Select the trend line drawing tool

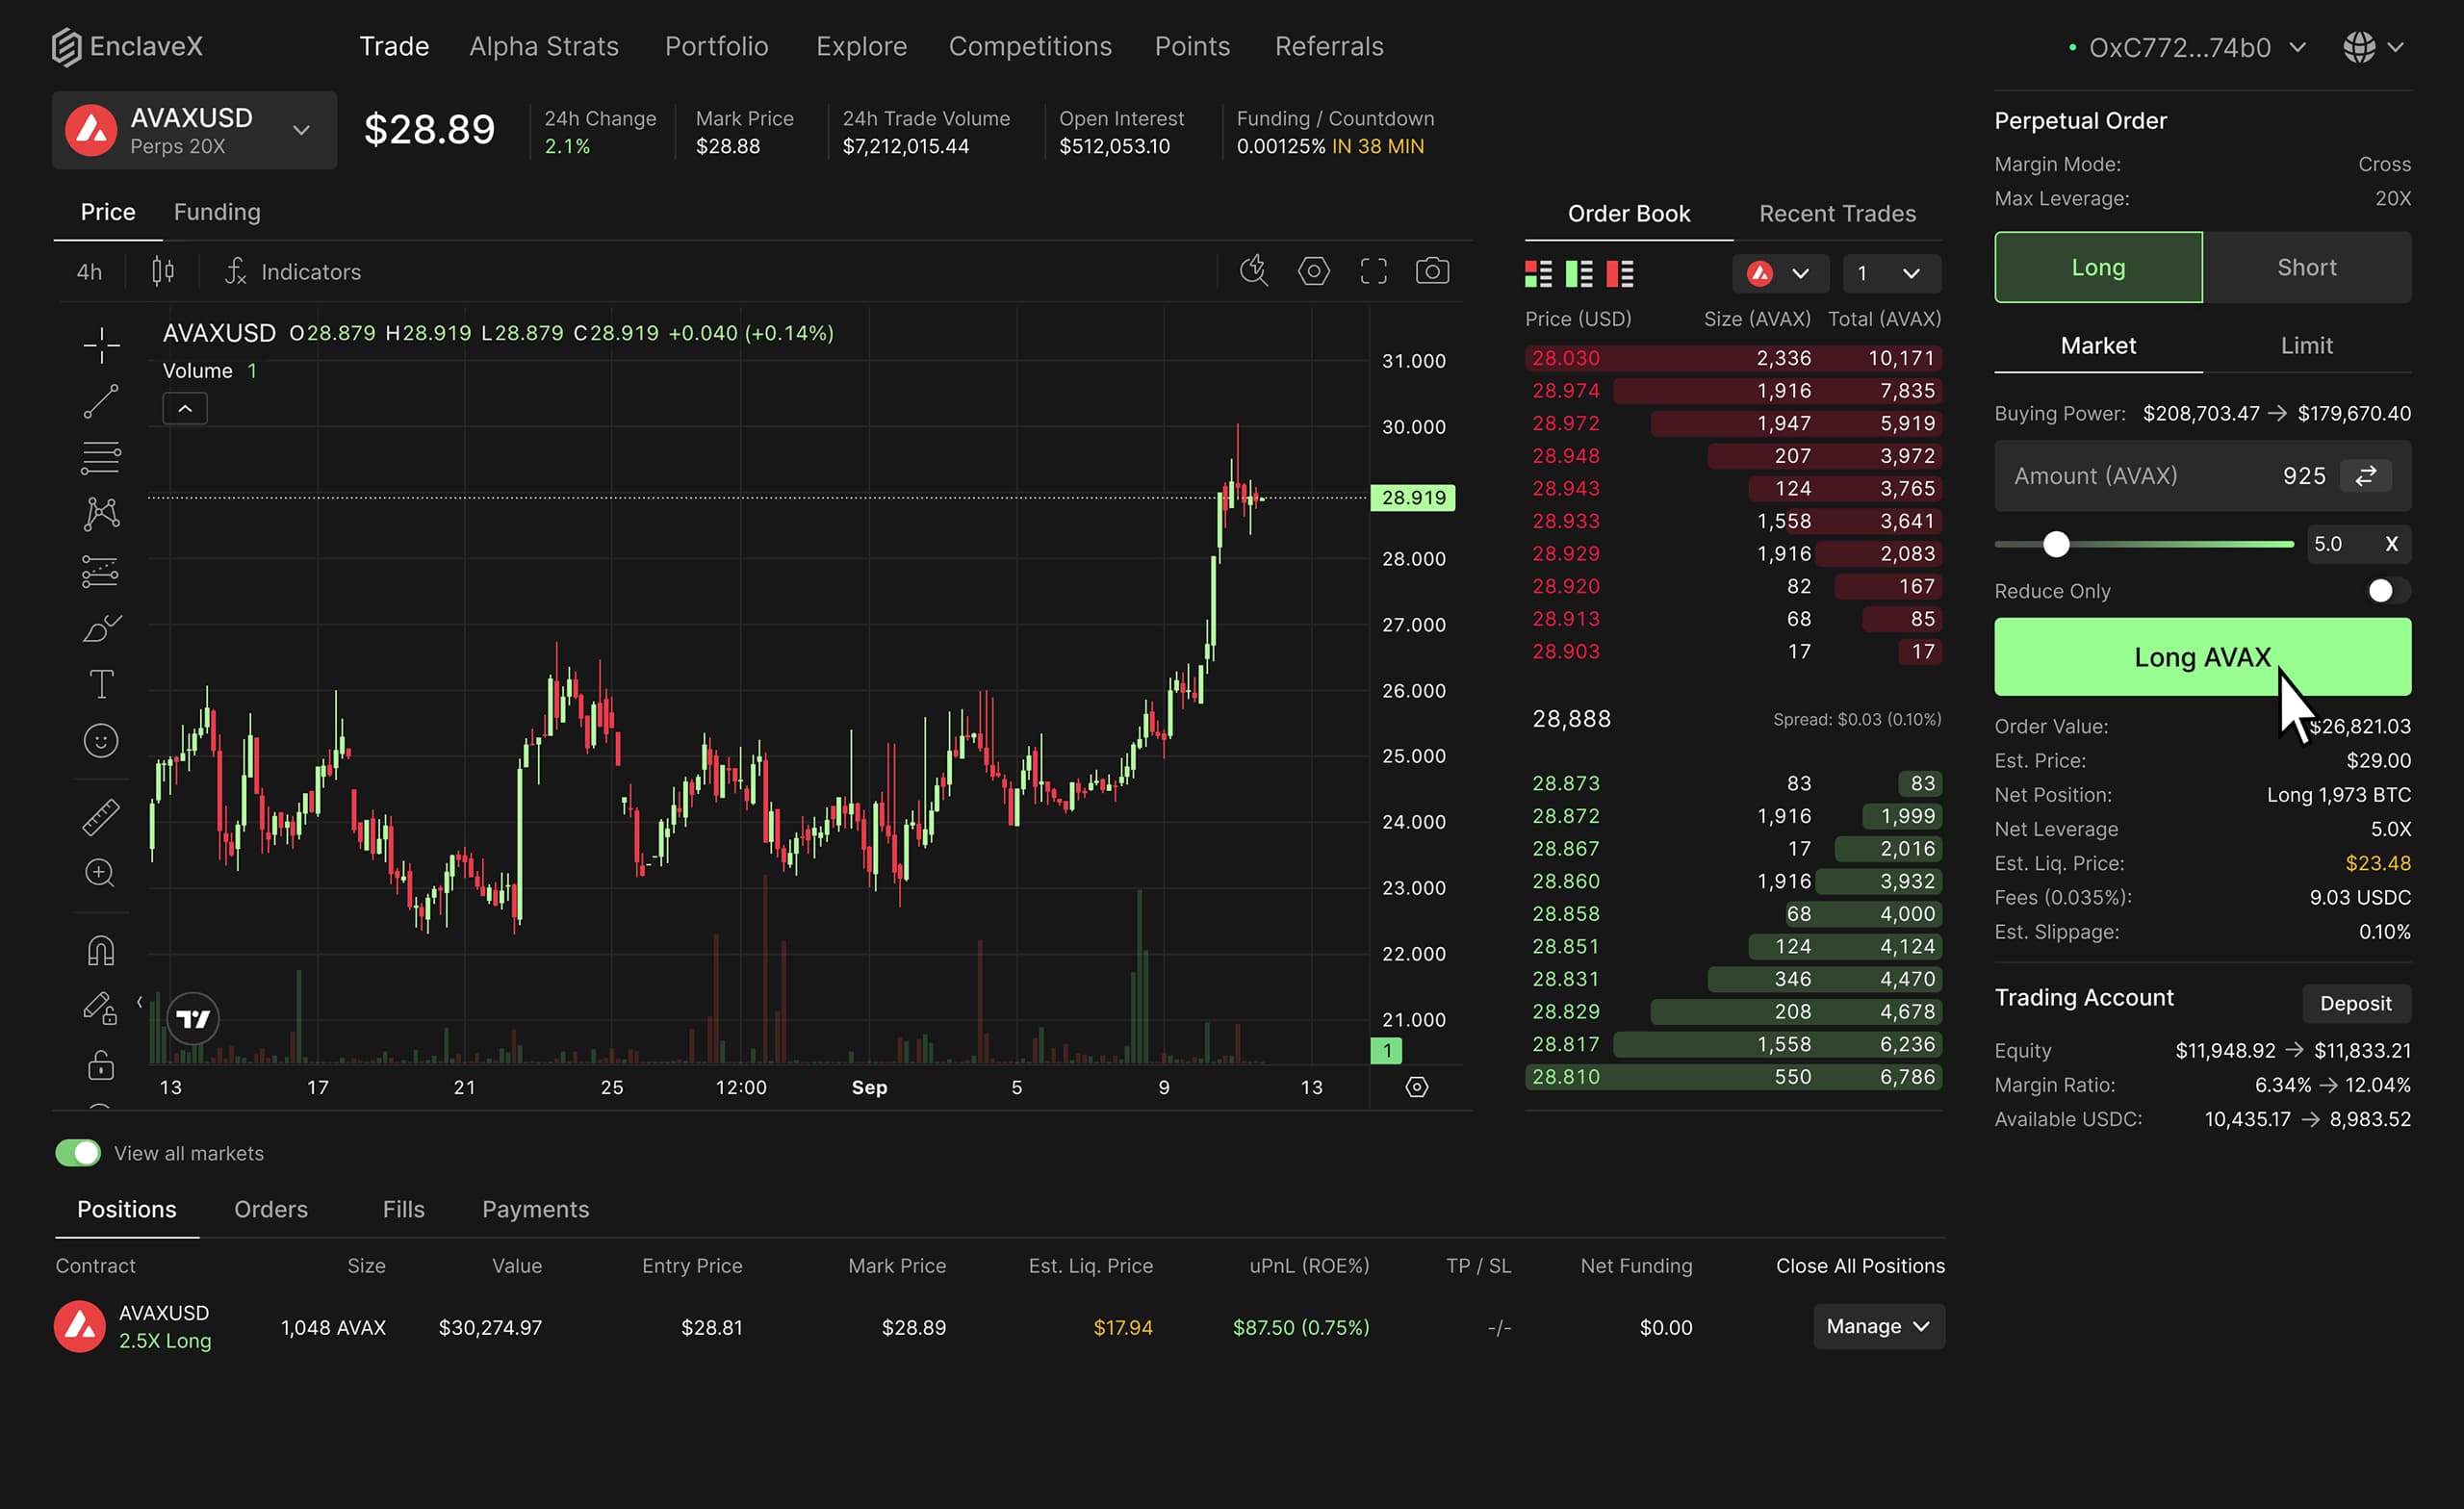pyautogui.click(x=101, y=402)
